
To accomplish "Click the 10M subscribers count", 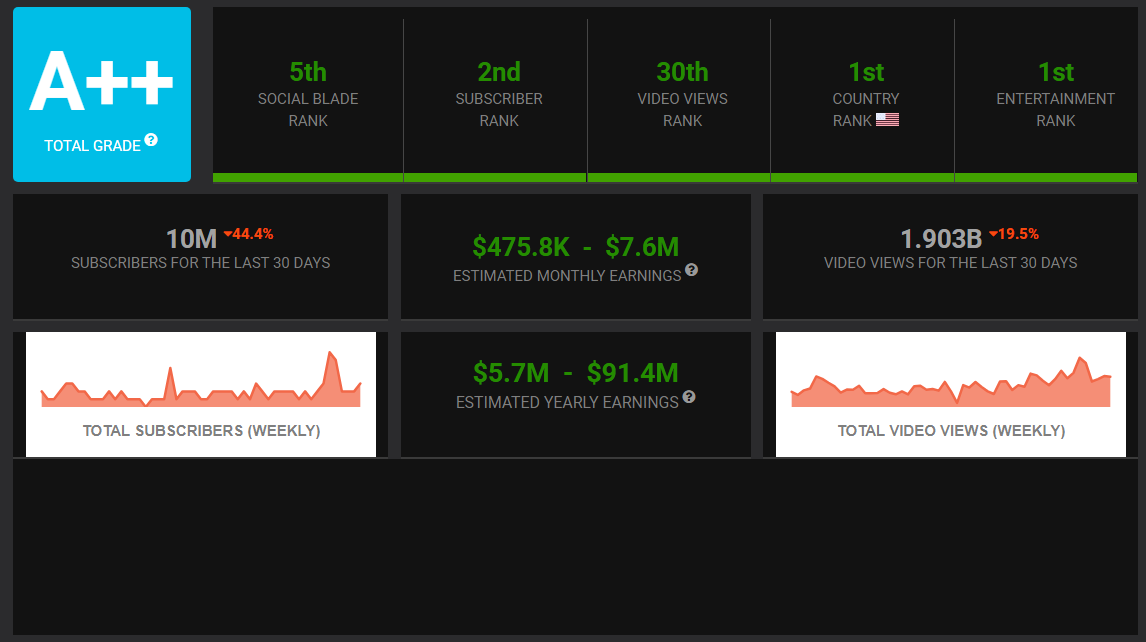I will point(191,239).
